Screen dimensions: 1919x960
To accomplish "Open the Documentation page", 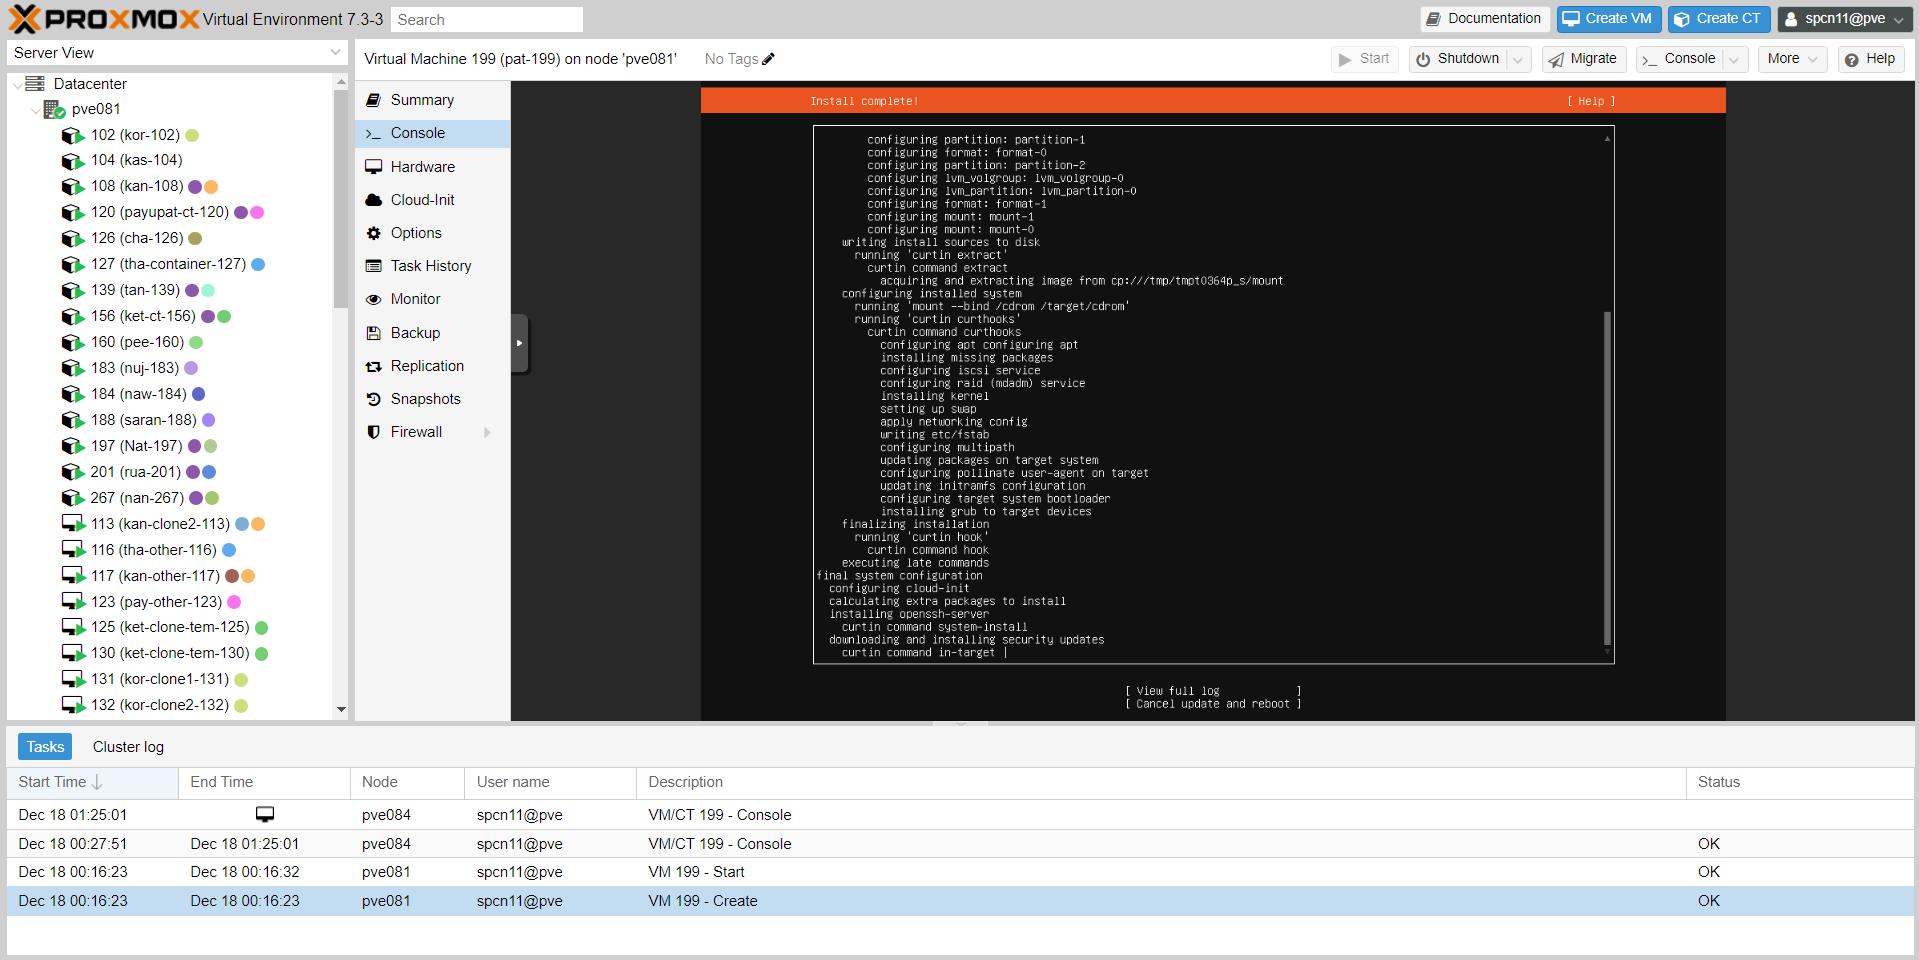I will (x=1484, y=18).
